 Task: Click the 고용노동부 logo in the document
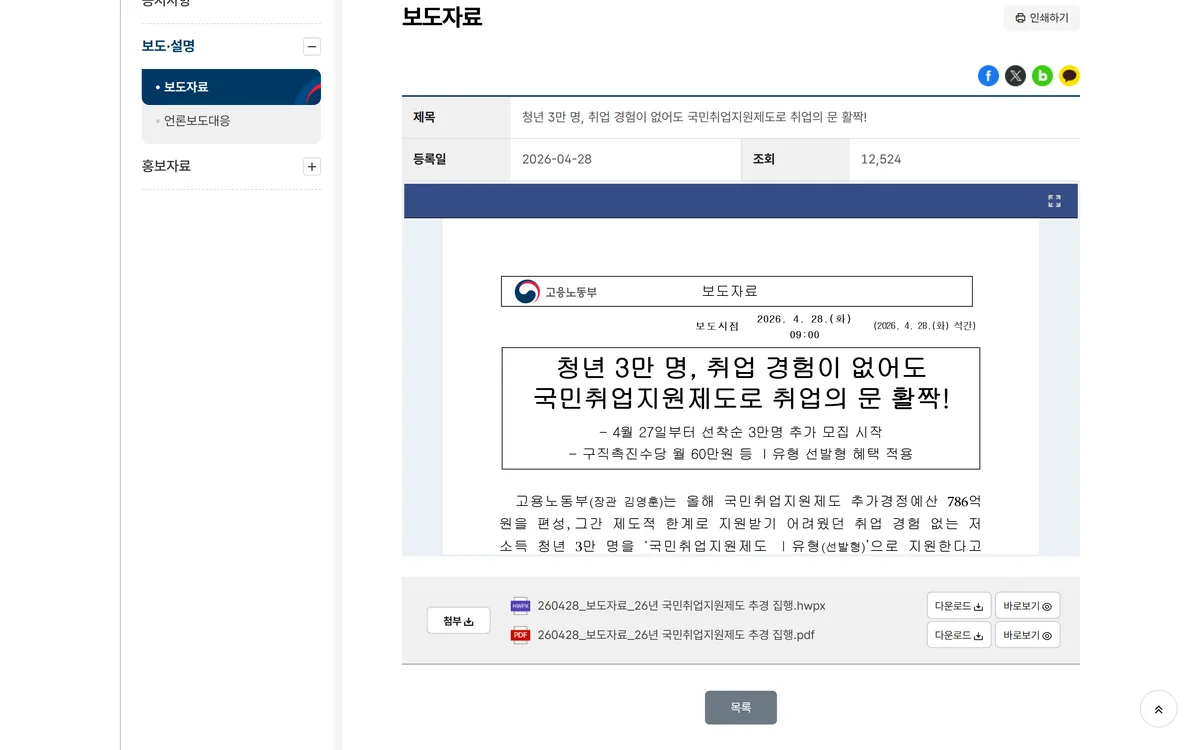point(555,292)
